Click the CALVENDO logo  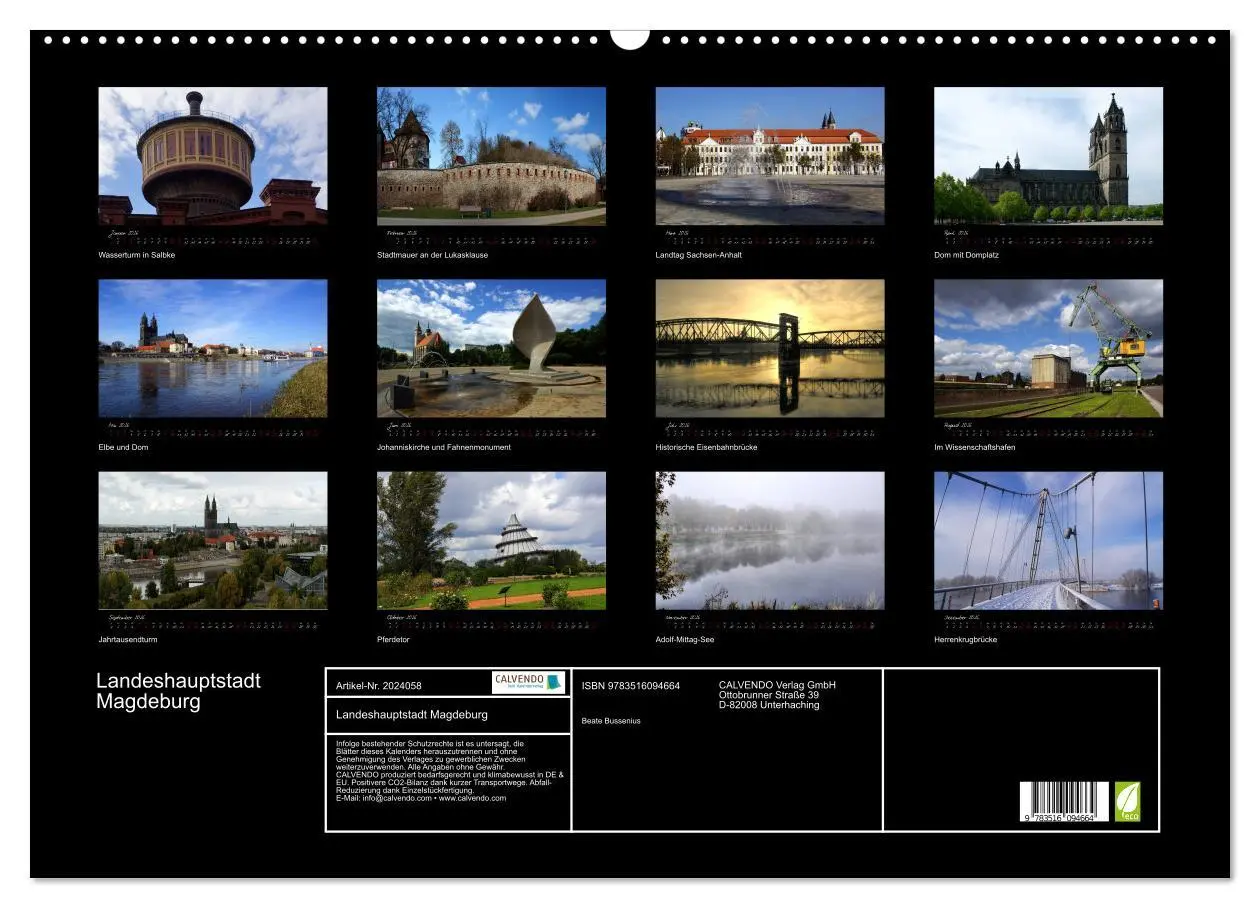coord(528,682)
